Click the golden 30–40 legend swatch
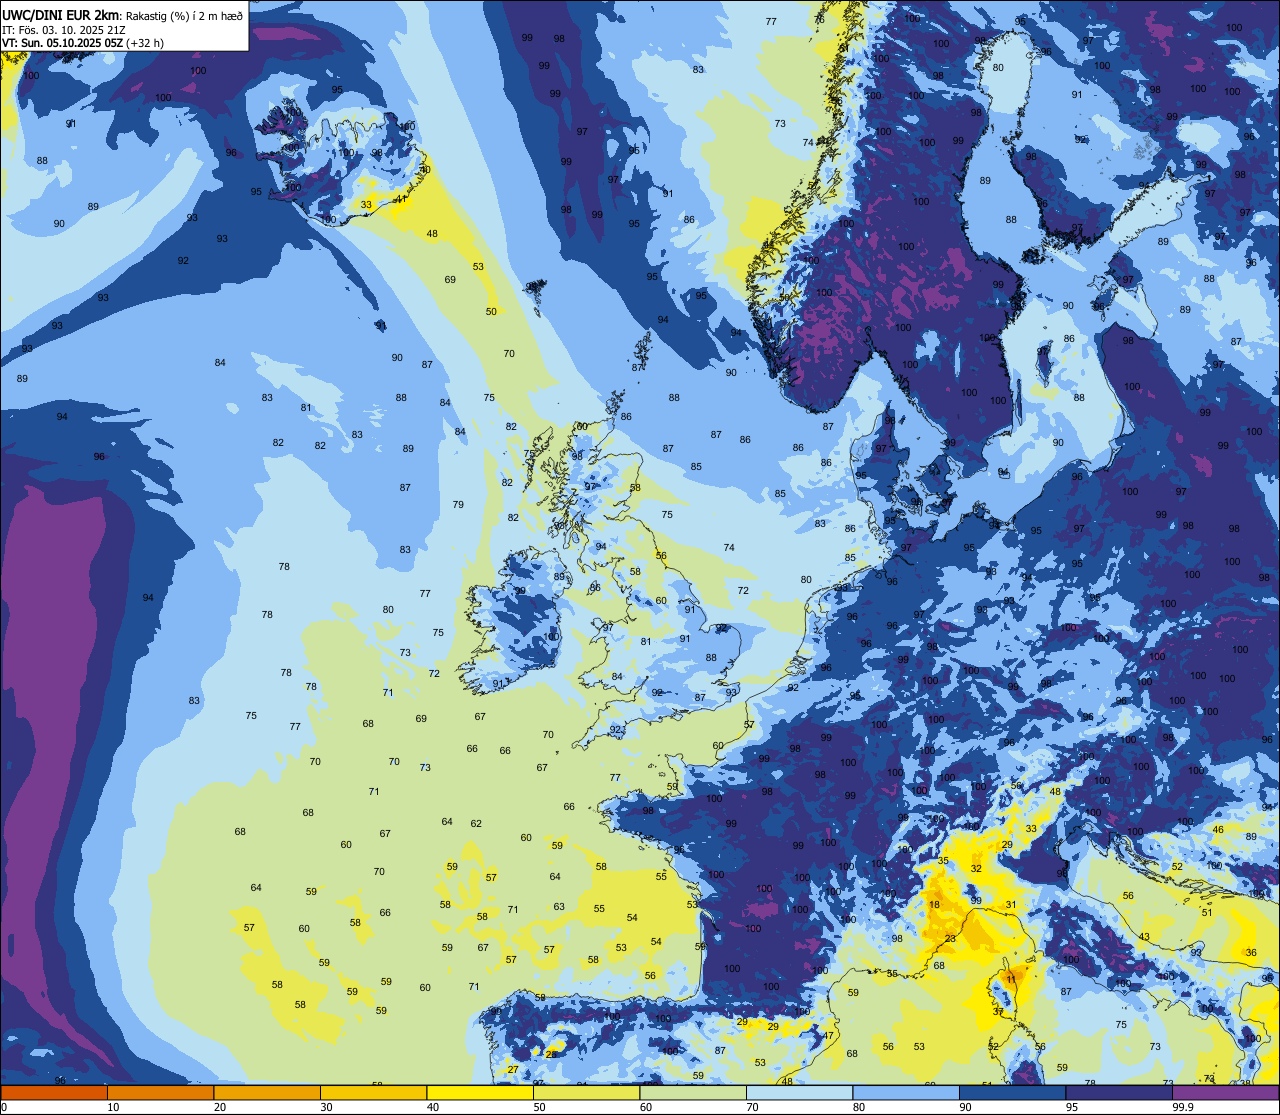Screen dimensions: 1280x1115 click(374, 1092)
